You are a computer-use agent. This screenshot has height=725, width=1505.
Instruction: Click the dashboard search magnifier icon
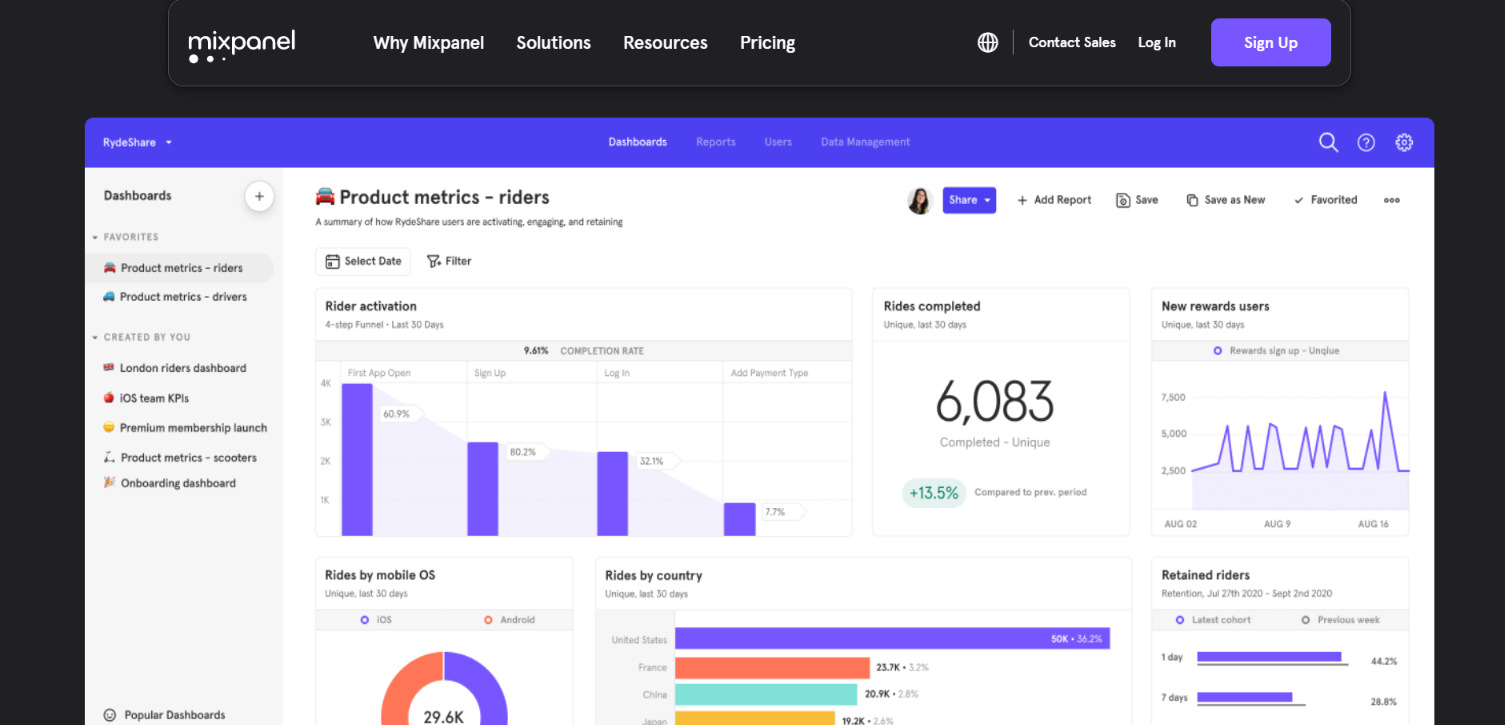(1328, 142)
